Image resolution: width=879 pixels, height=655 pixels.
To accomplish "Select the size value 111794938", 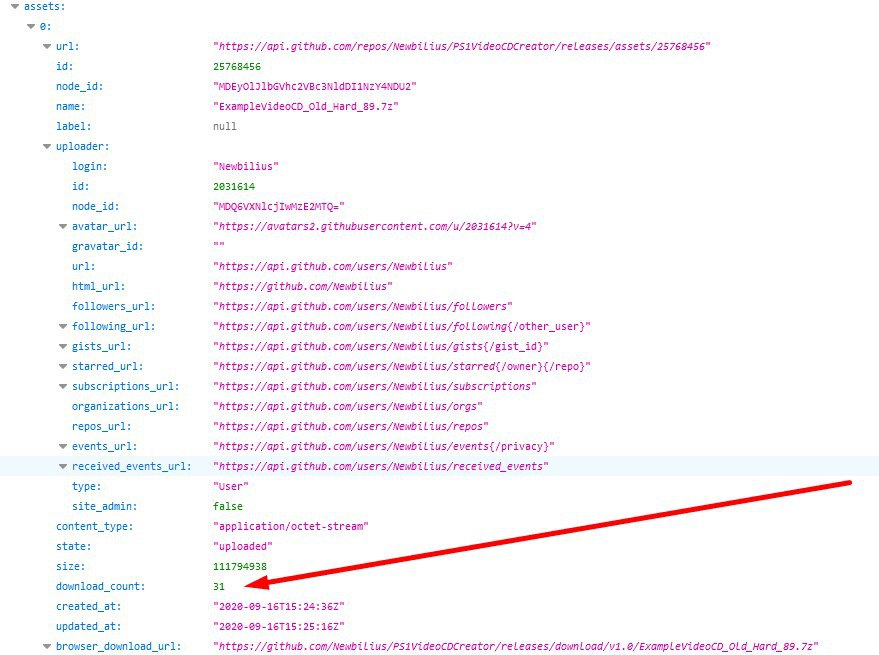I will [x=240, y=566].
